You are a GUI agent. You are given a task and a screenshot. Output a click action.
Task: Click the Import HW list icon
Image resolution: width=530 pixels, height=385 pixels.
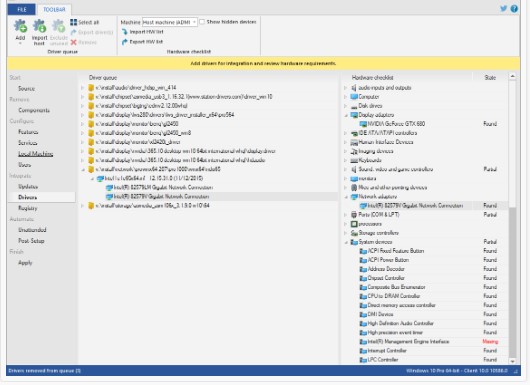(x=124, y=32)
